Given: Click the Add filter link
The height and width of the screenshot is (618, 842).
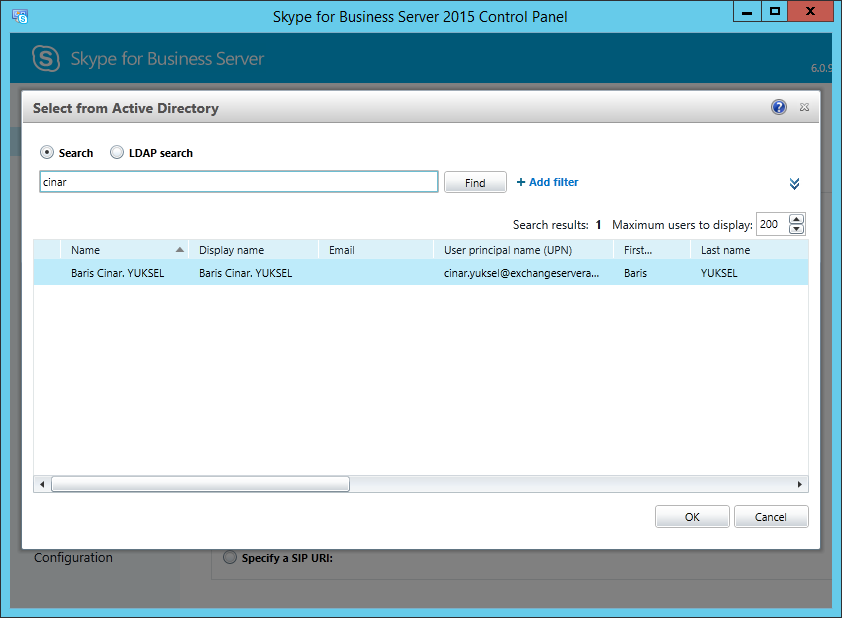Looking at the screenshot, I should pyautogui.click(x=547, y=182).
